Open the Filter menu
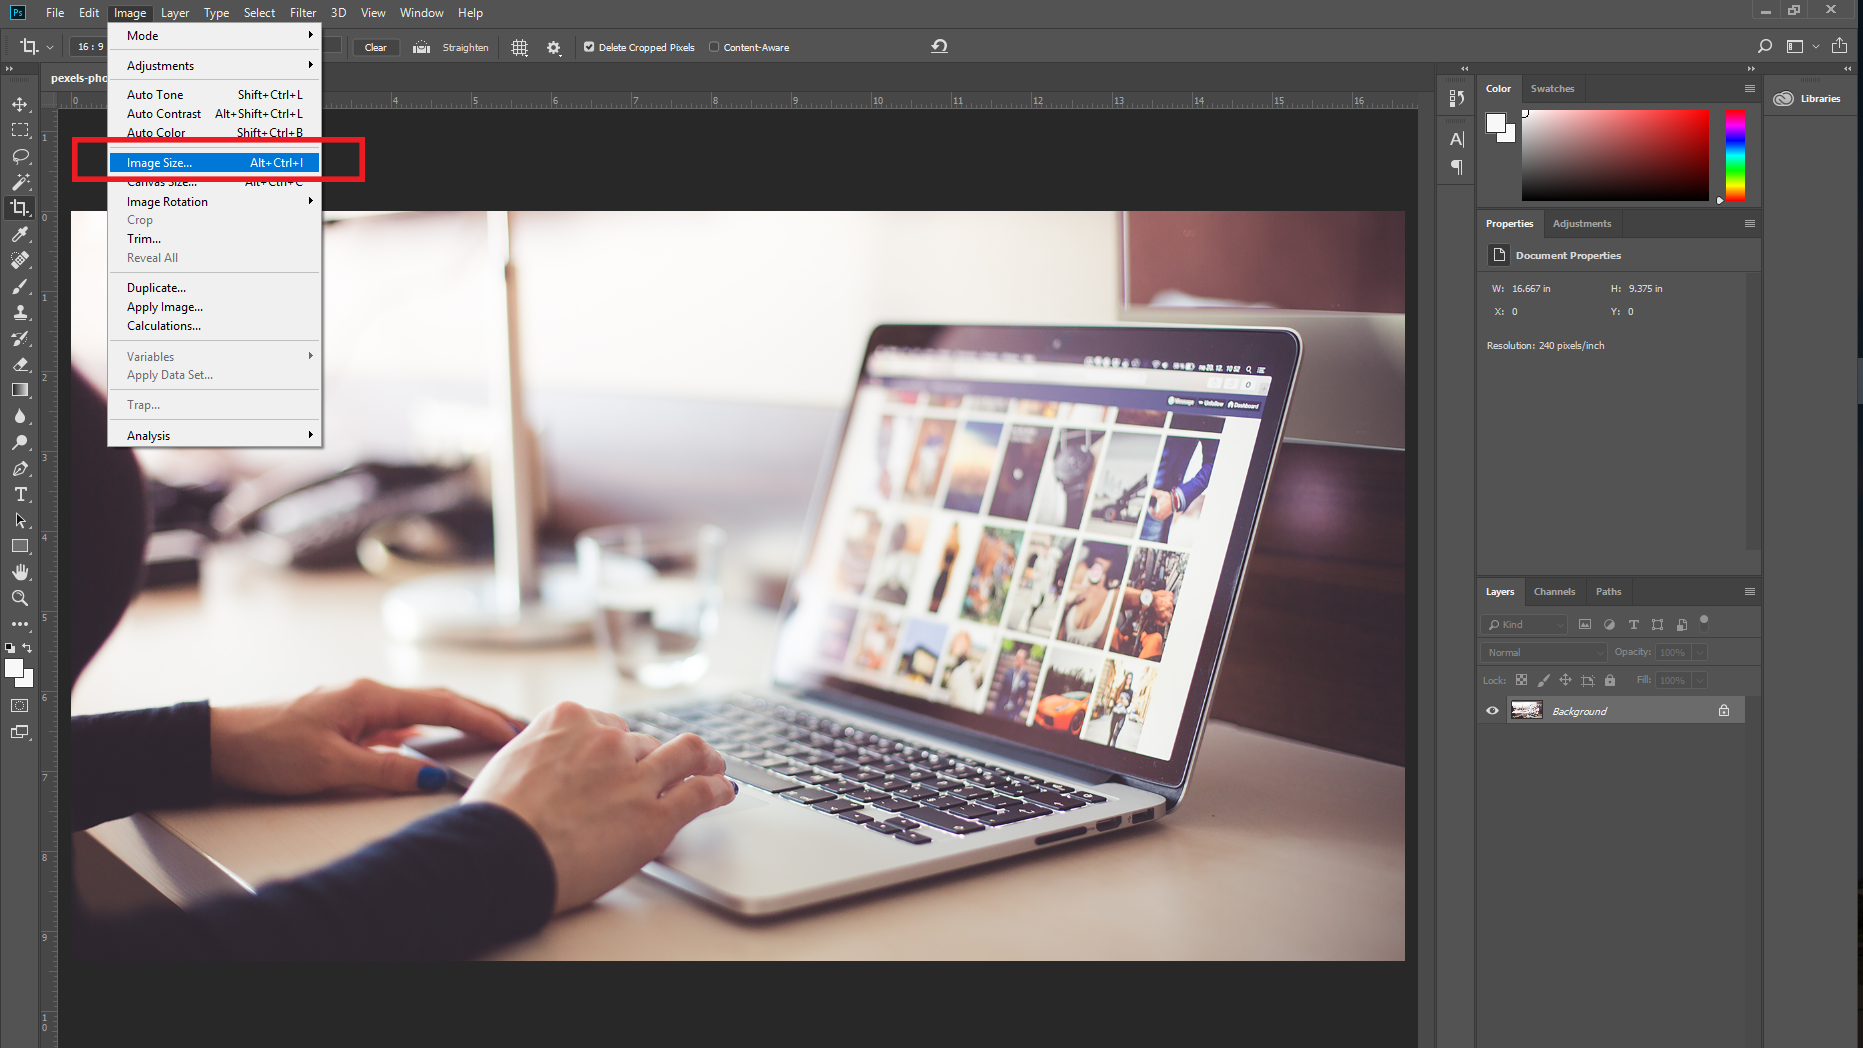The height and width of the screenshot is (1048, 1863). [x=303, y=12]
